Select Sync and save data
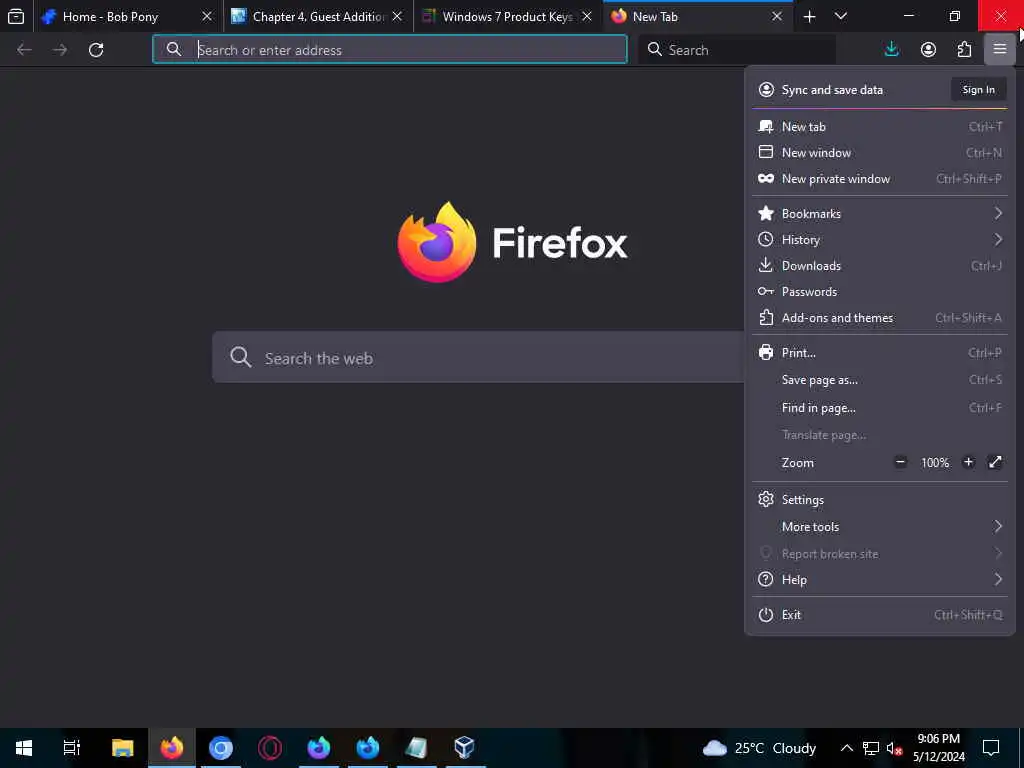 [x=832, y=89]
